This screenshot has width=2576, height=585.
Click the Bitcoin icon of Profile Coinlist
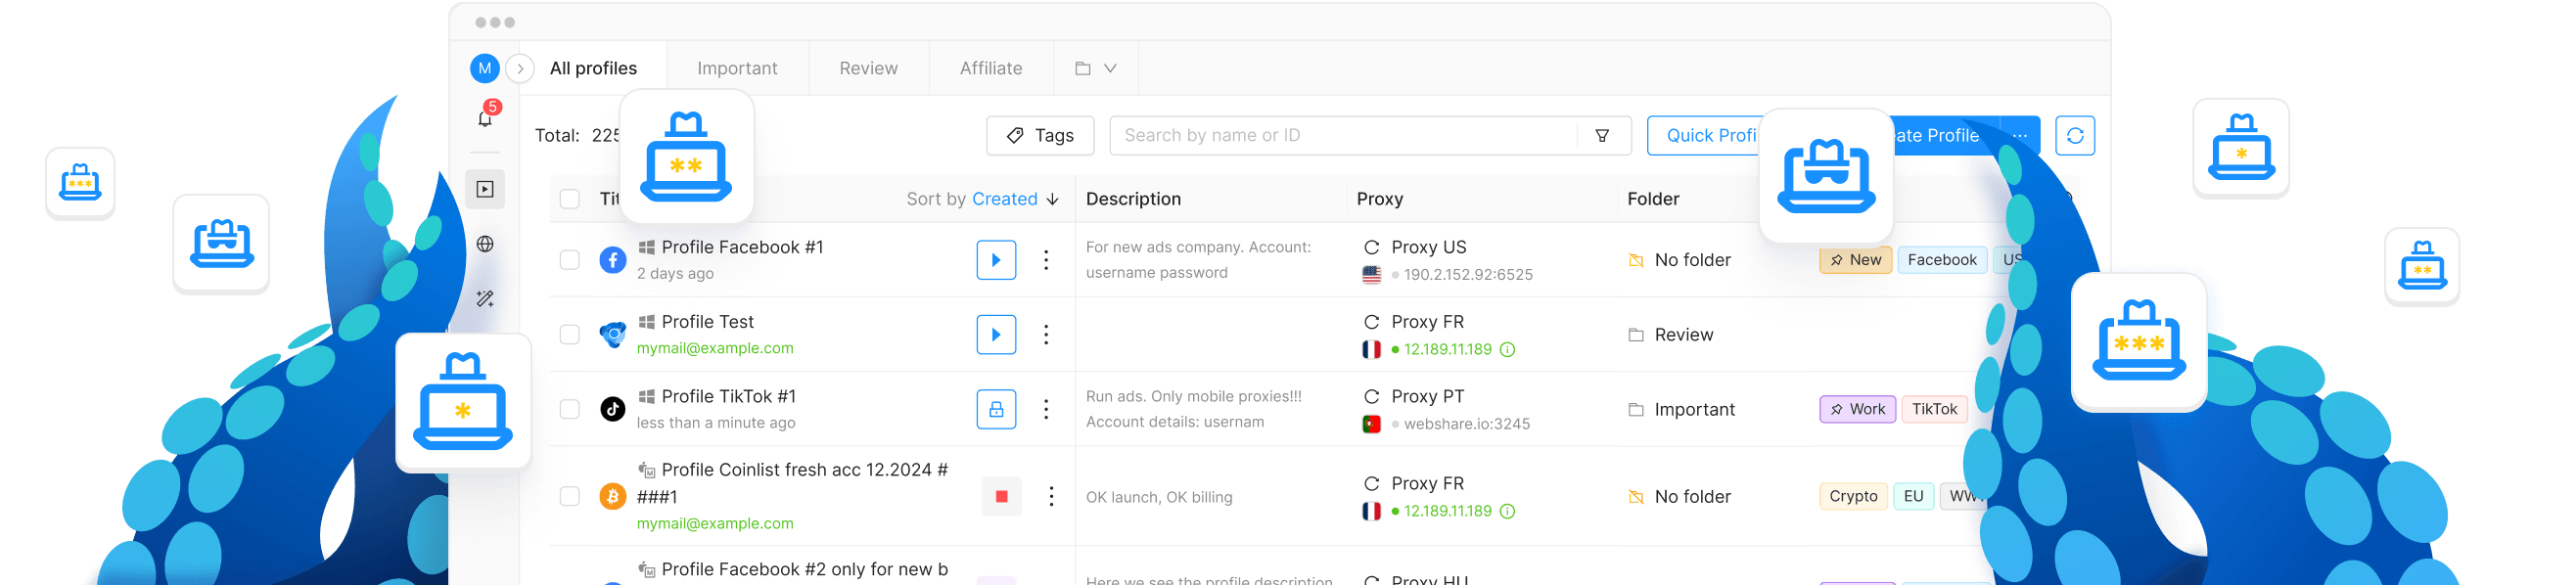click(x=613, y=496)
